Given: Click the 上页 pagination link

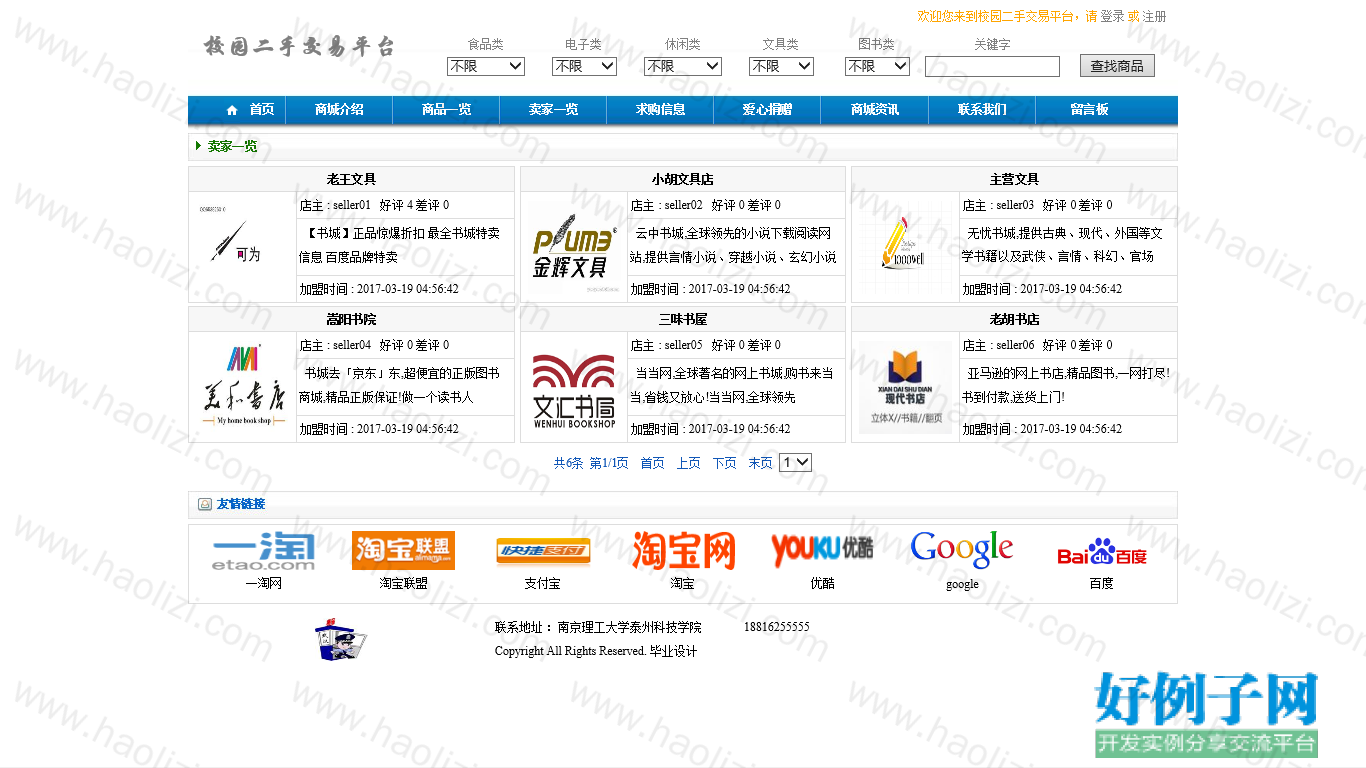Looking at the screenshot, I should pyautogui.click(x=688, y=463).
